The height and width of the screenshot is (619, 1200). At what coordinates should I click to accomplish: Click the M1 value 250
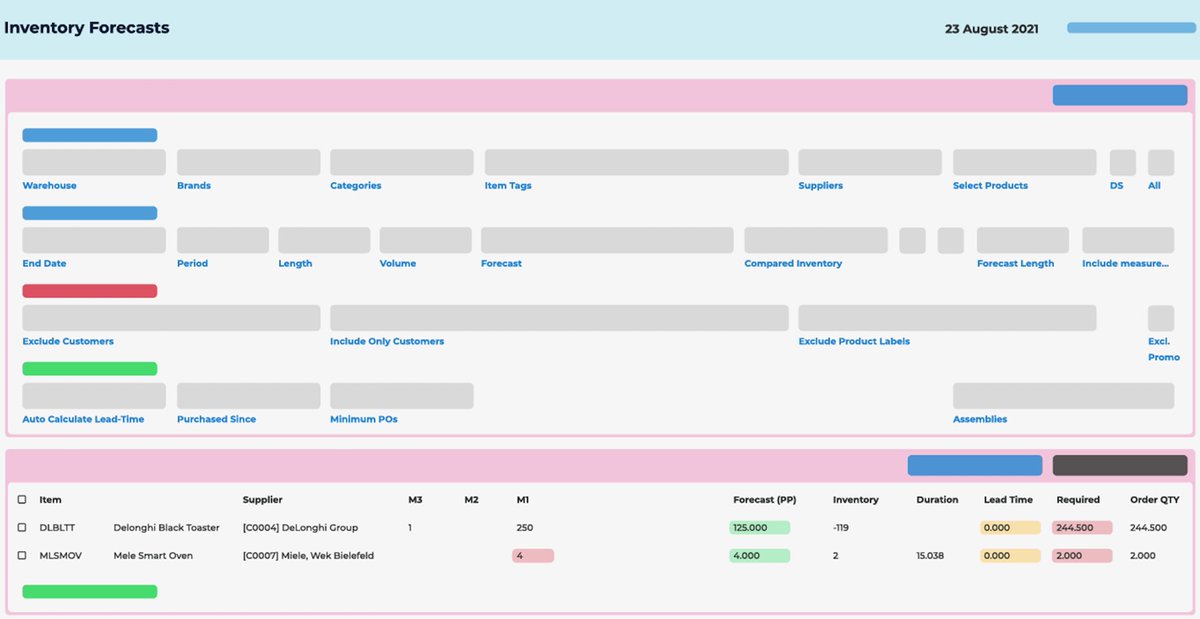[x=525, y=527]
